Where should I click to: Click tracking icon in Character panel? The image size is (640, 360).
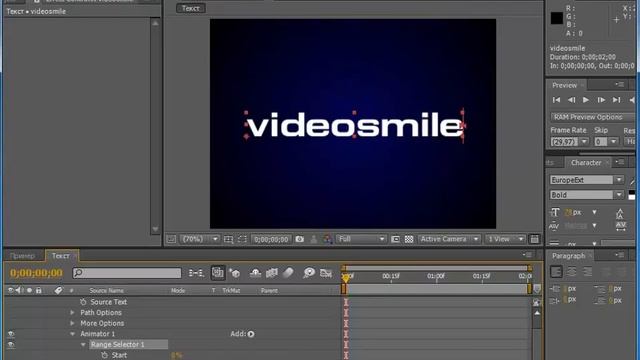[621, 226]
